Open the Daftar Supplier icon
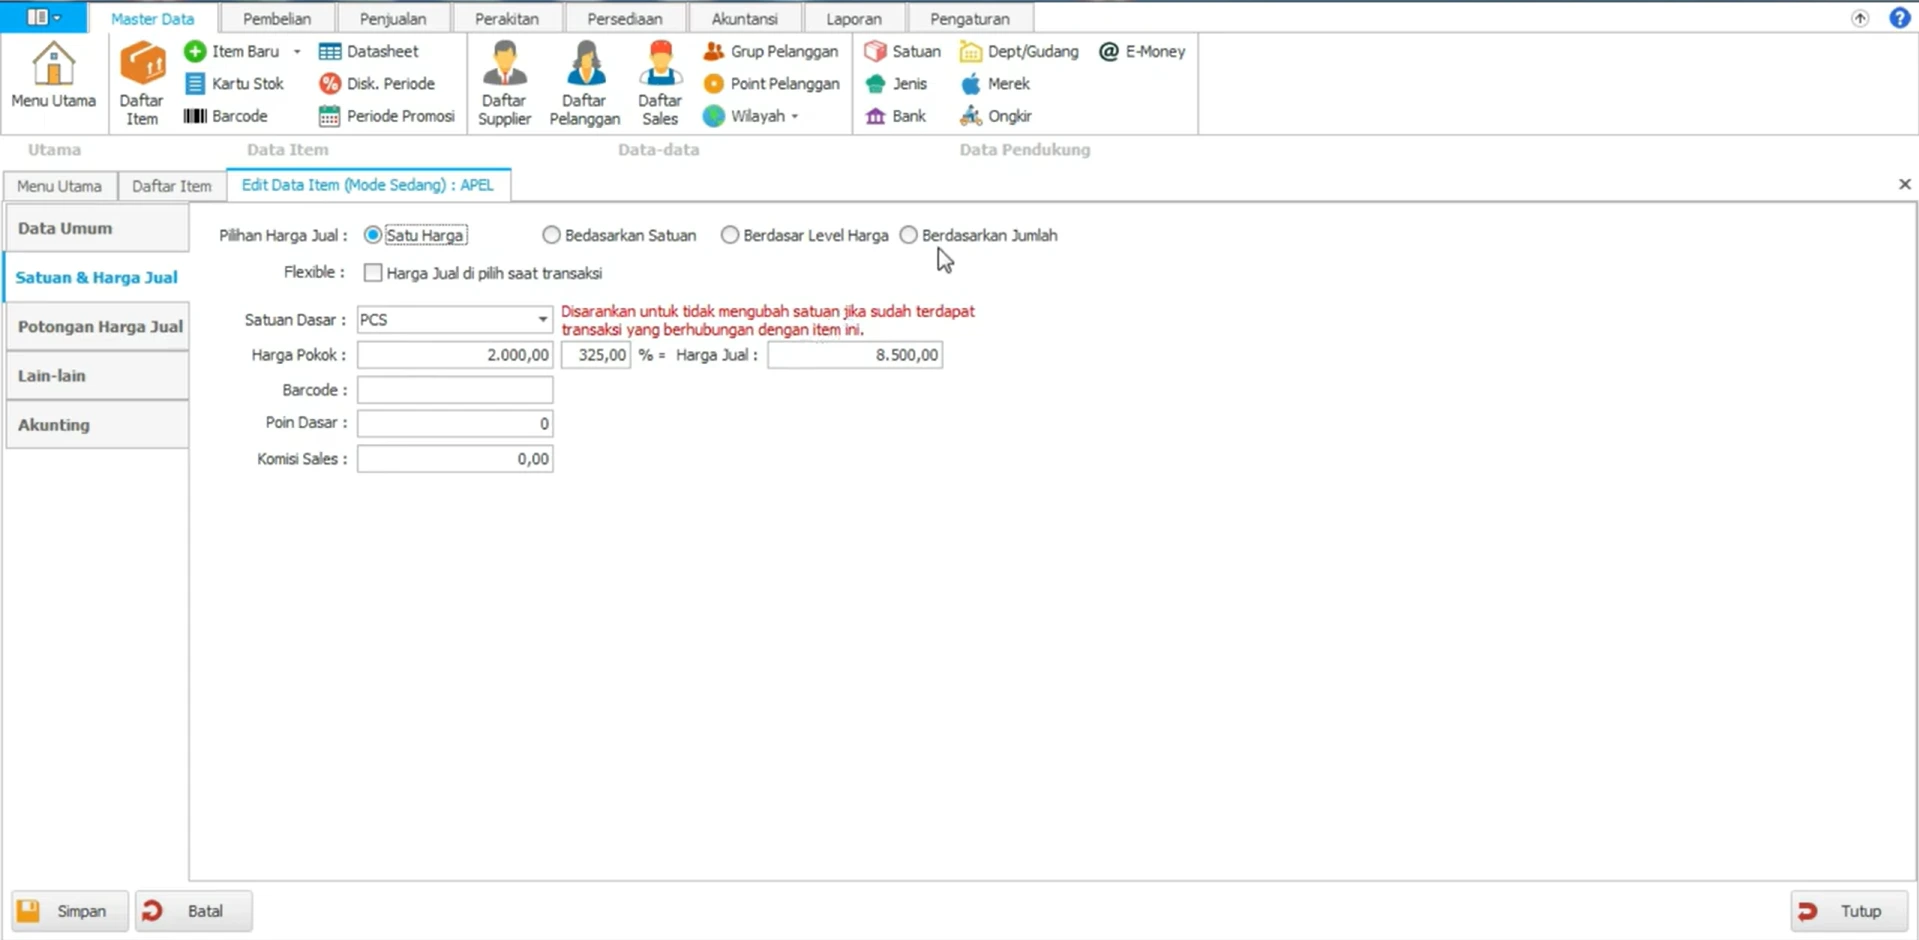This screenshot has width=1919, height=940. (x=504, y=84)
